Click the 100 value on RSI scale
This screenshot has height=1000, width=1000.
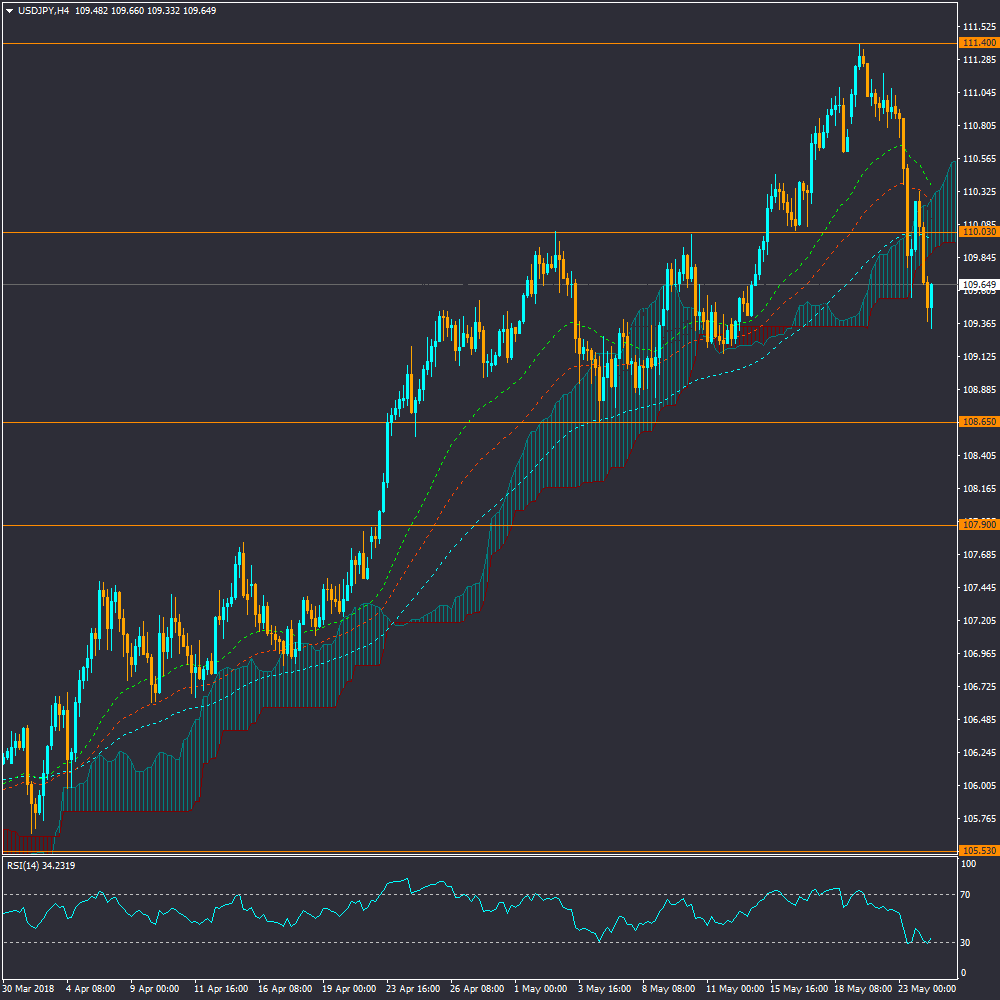point(968,864)
